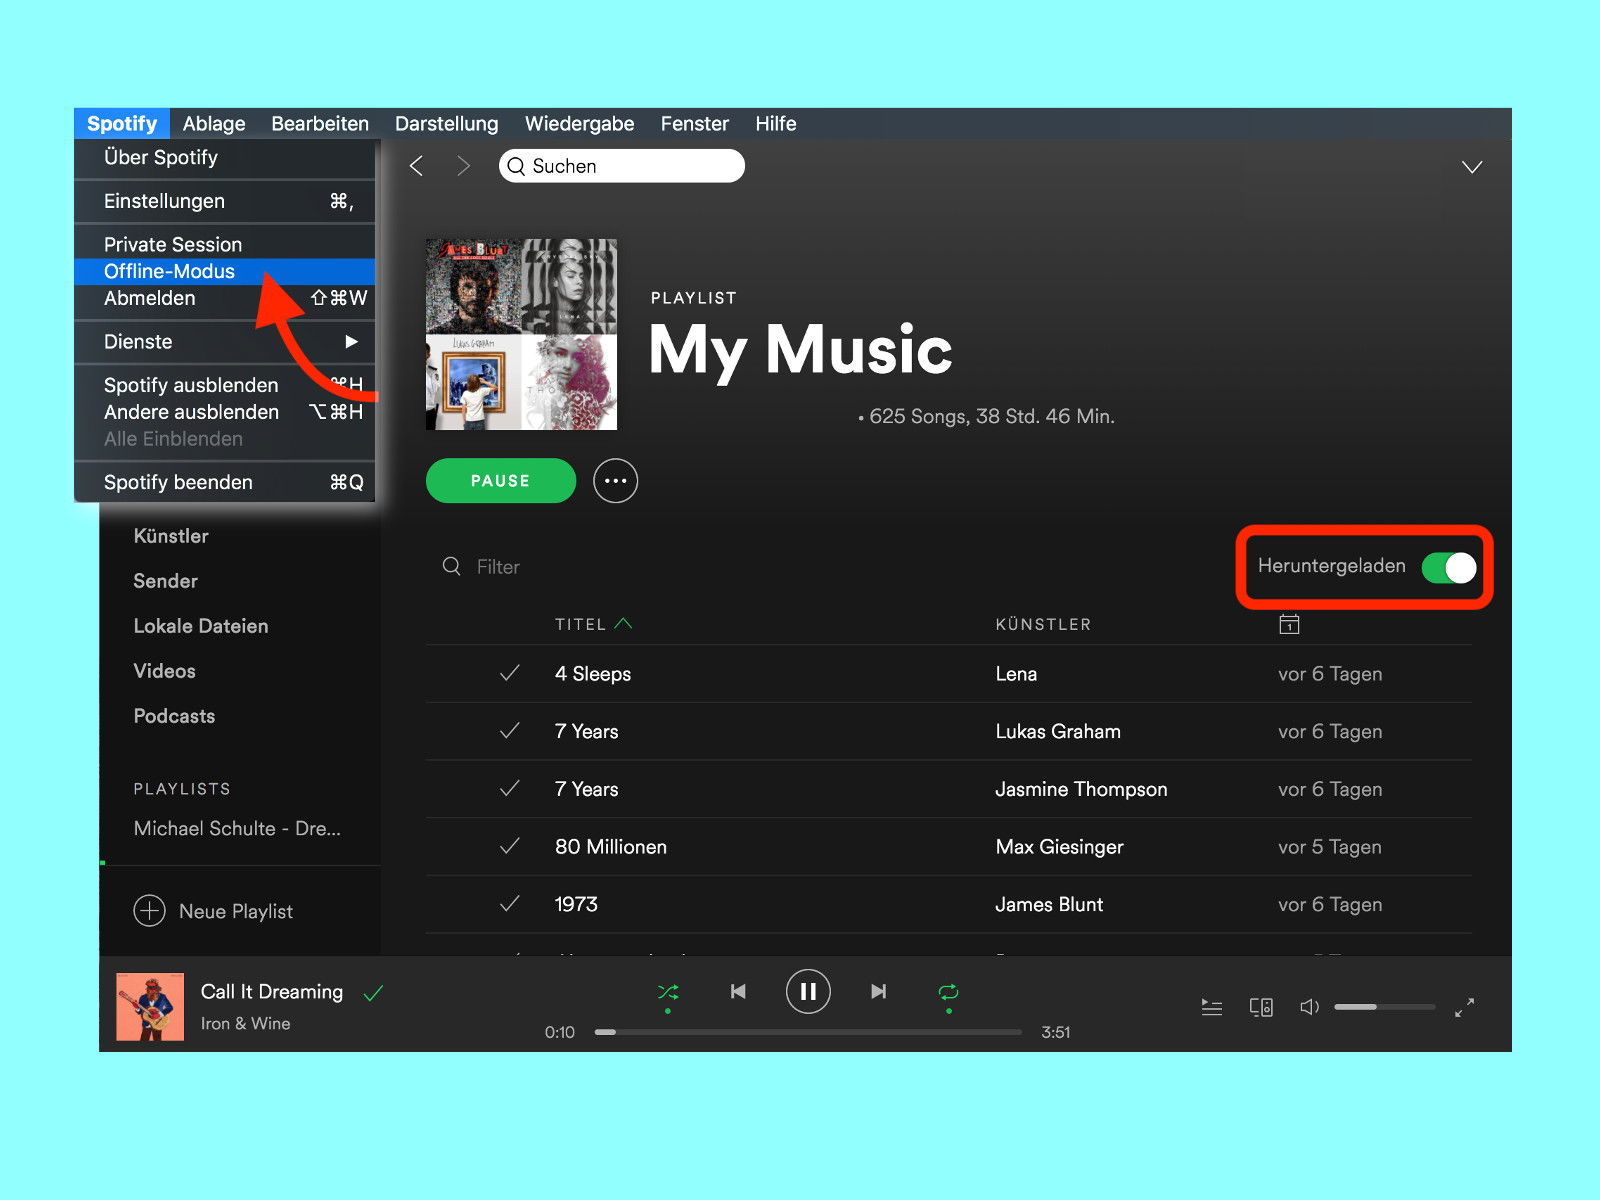Skip to next track
1600x1200 pixels.
878,991
